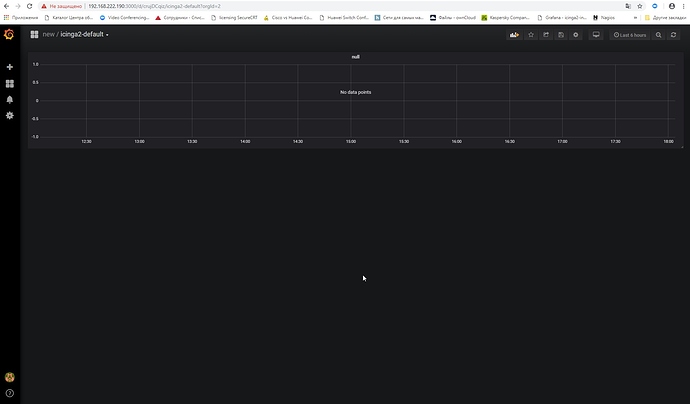Open the Dashboards grid icon in sidebar
Screen dimensions: 690x404
pos(10,84)
